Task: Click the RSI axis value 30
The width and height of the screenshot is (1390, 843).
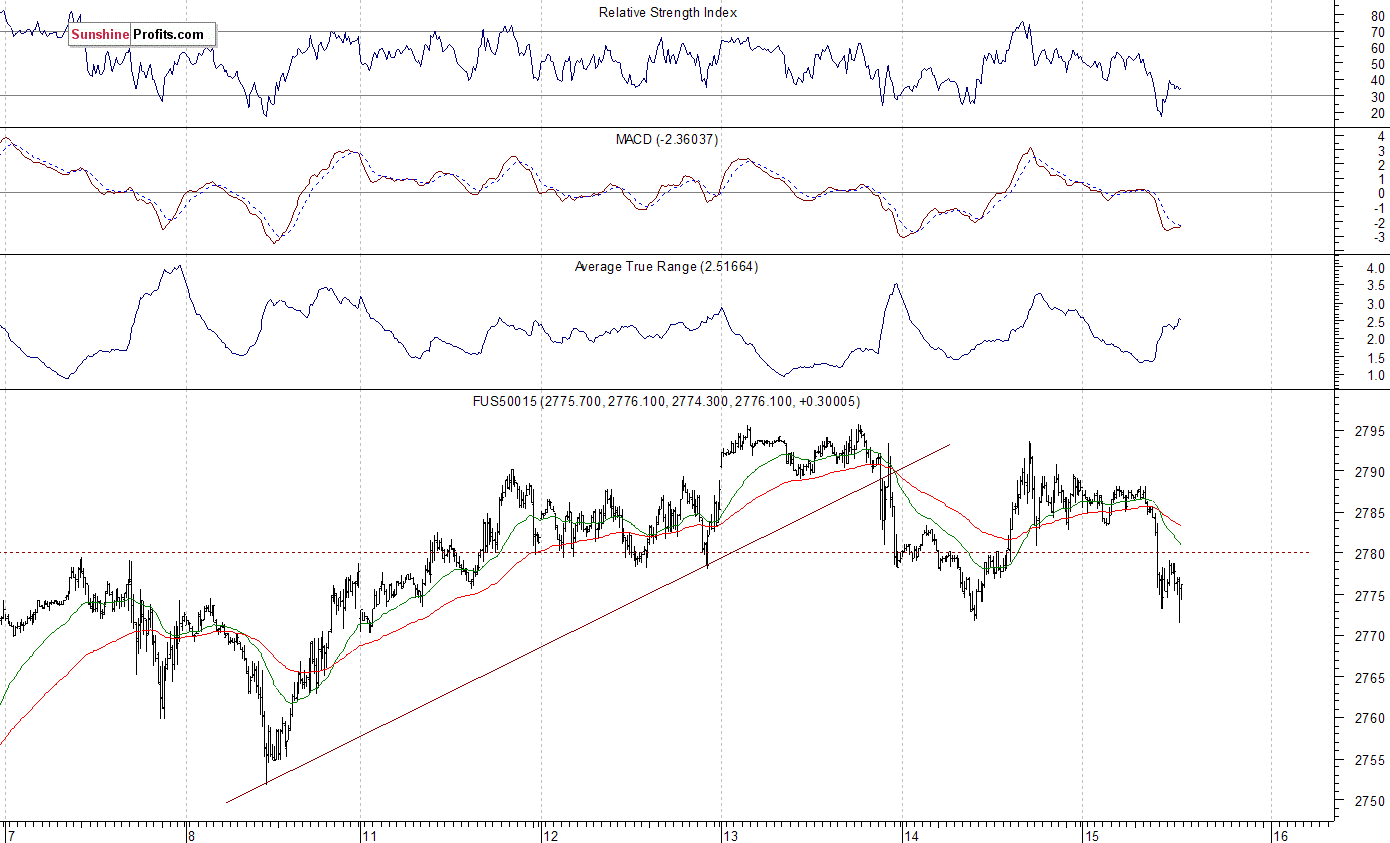Action: pyautogui.click(x=1377, y=97)
